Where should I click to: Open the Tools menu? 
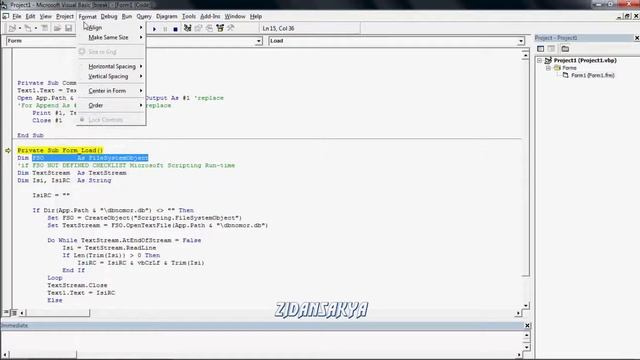click(x=189, y=16)
